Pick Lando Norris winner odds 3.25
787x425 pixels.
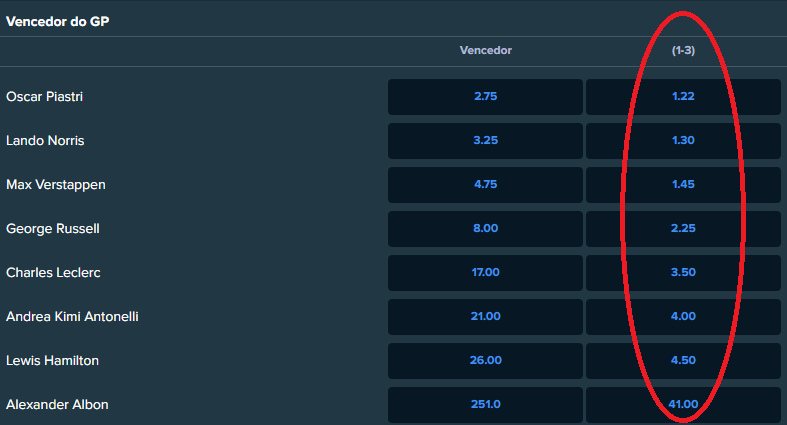485,140
